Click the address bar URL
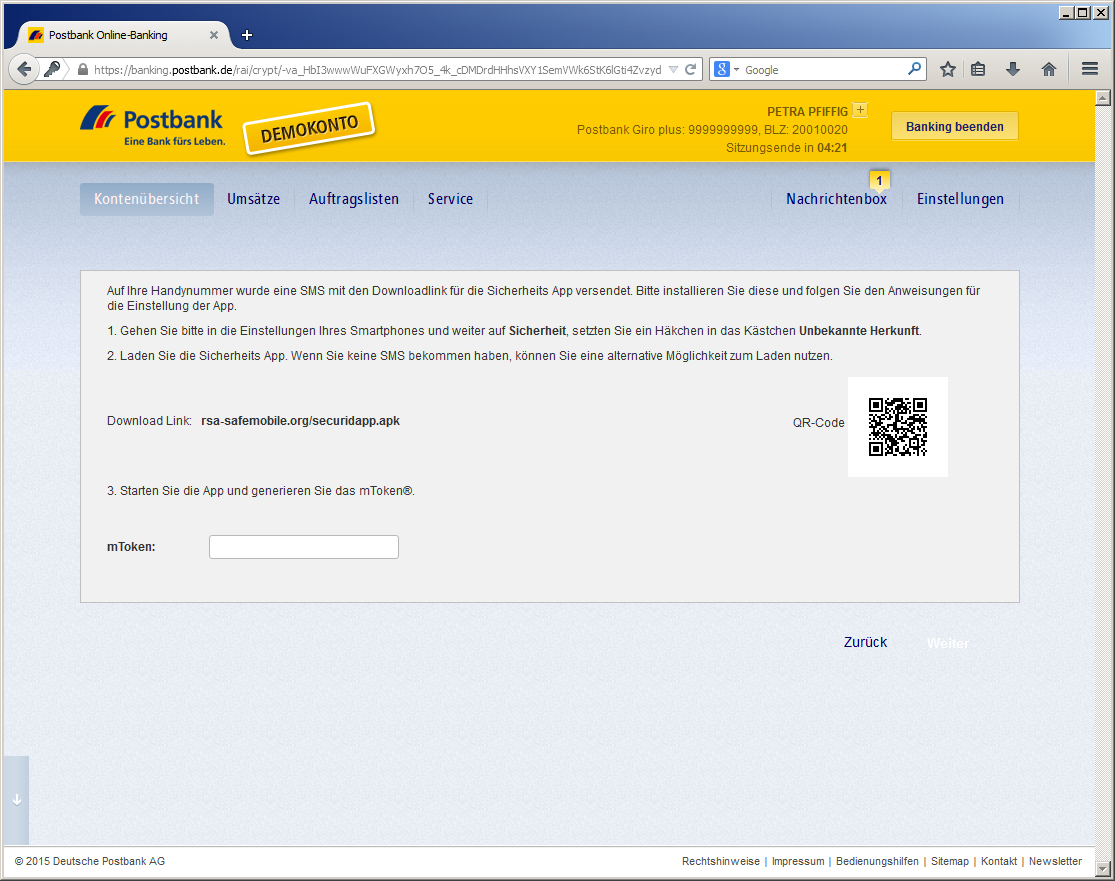Screen dimensions: 1115x881 coord(378,70)
